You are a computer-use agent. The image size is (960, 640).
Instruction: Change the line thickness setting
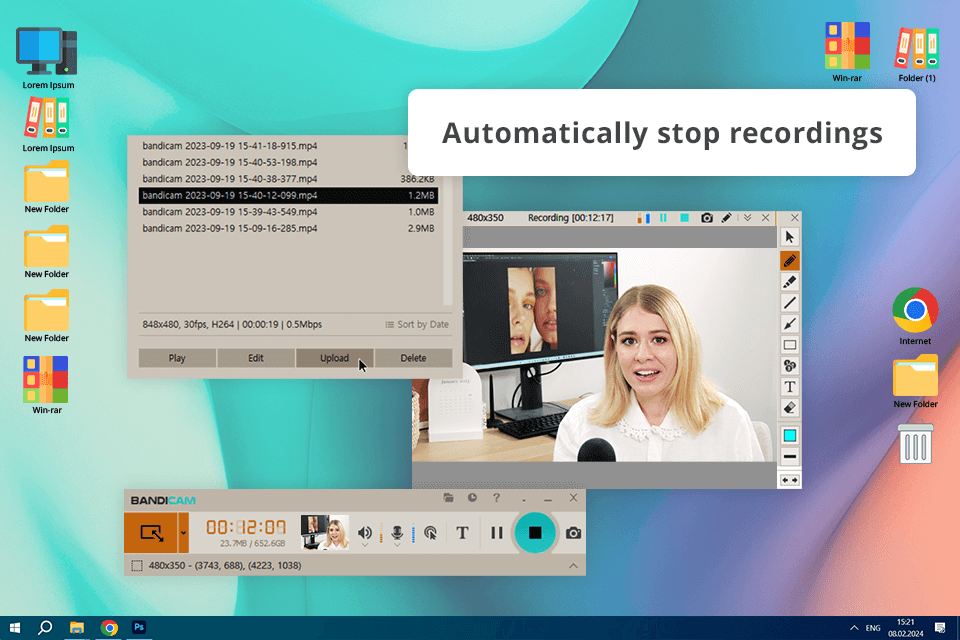[789, 456]
